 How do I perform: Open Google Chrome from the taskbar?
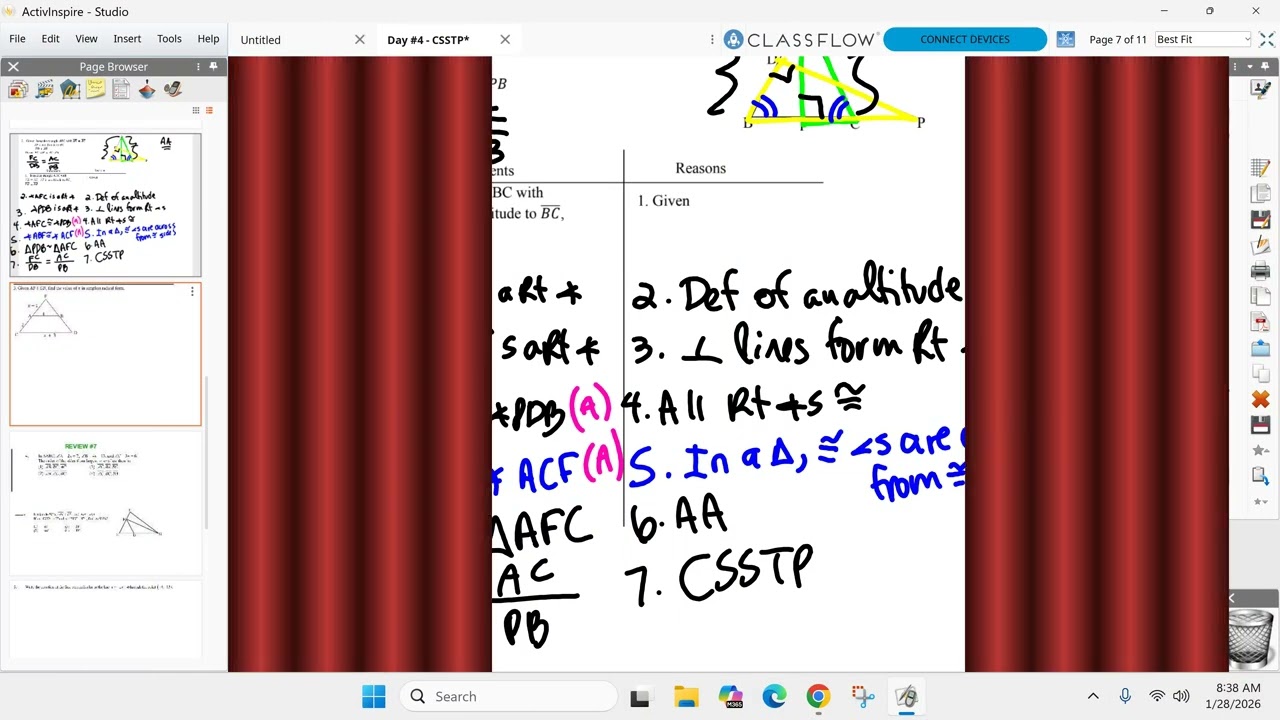818,697
